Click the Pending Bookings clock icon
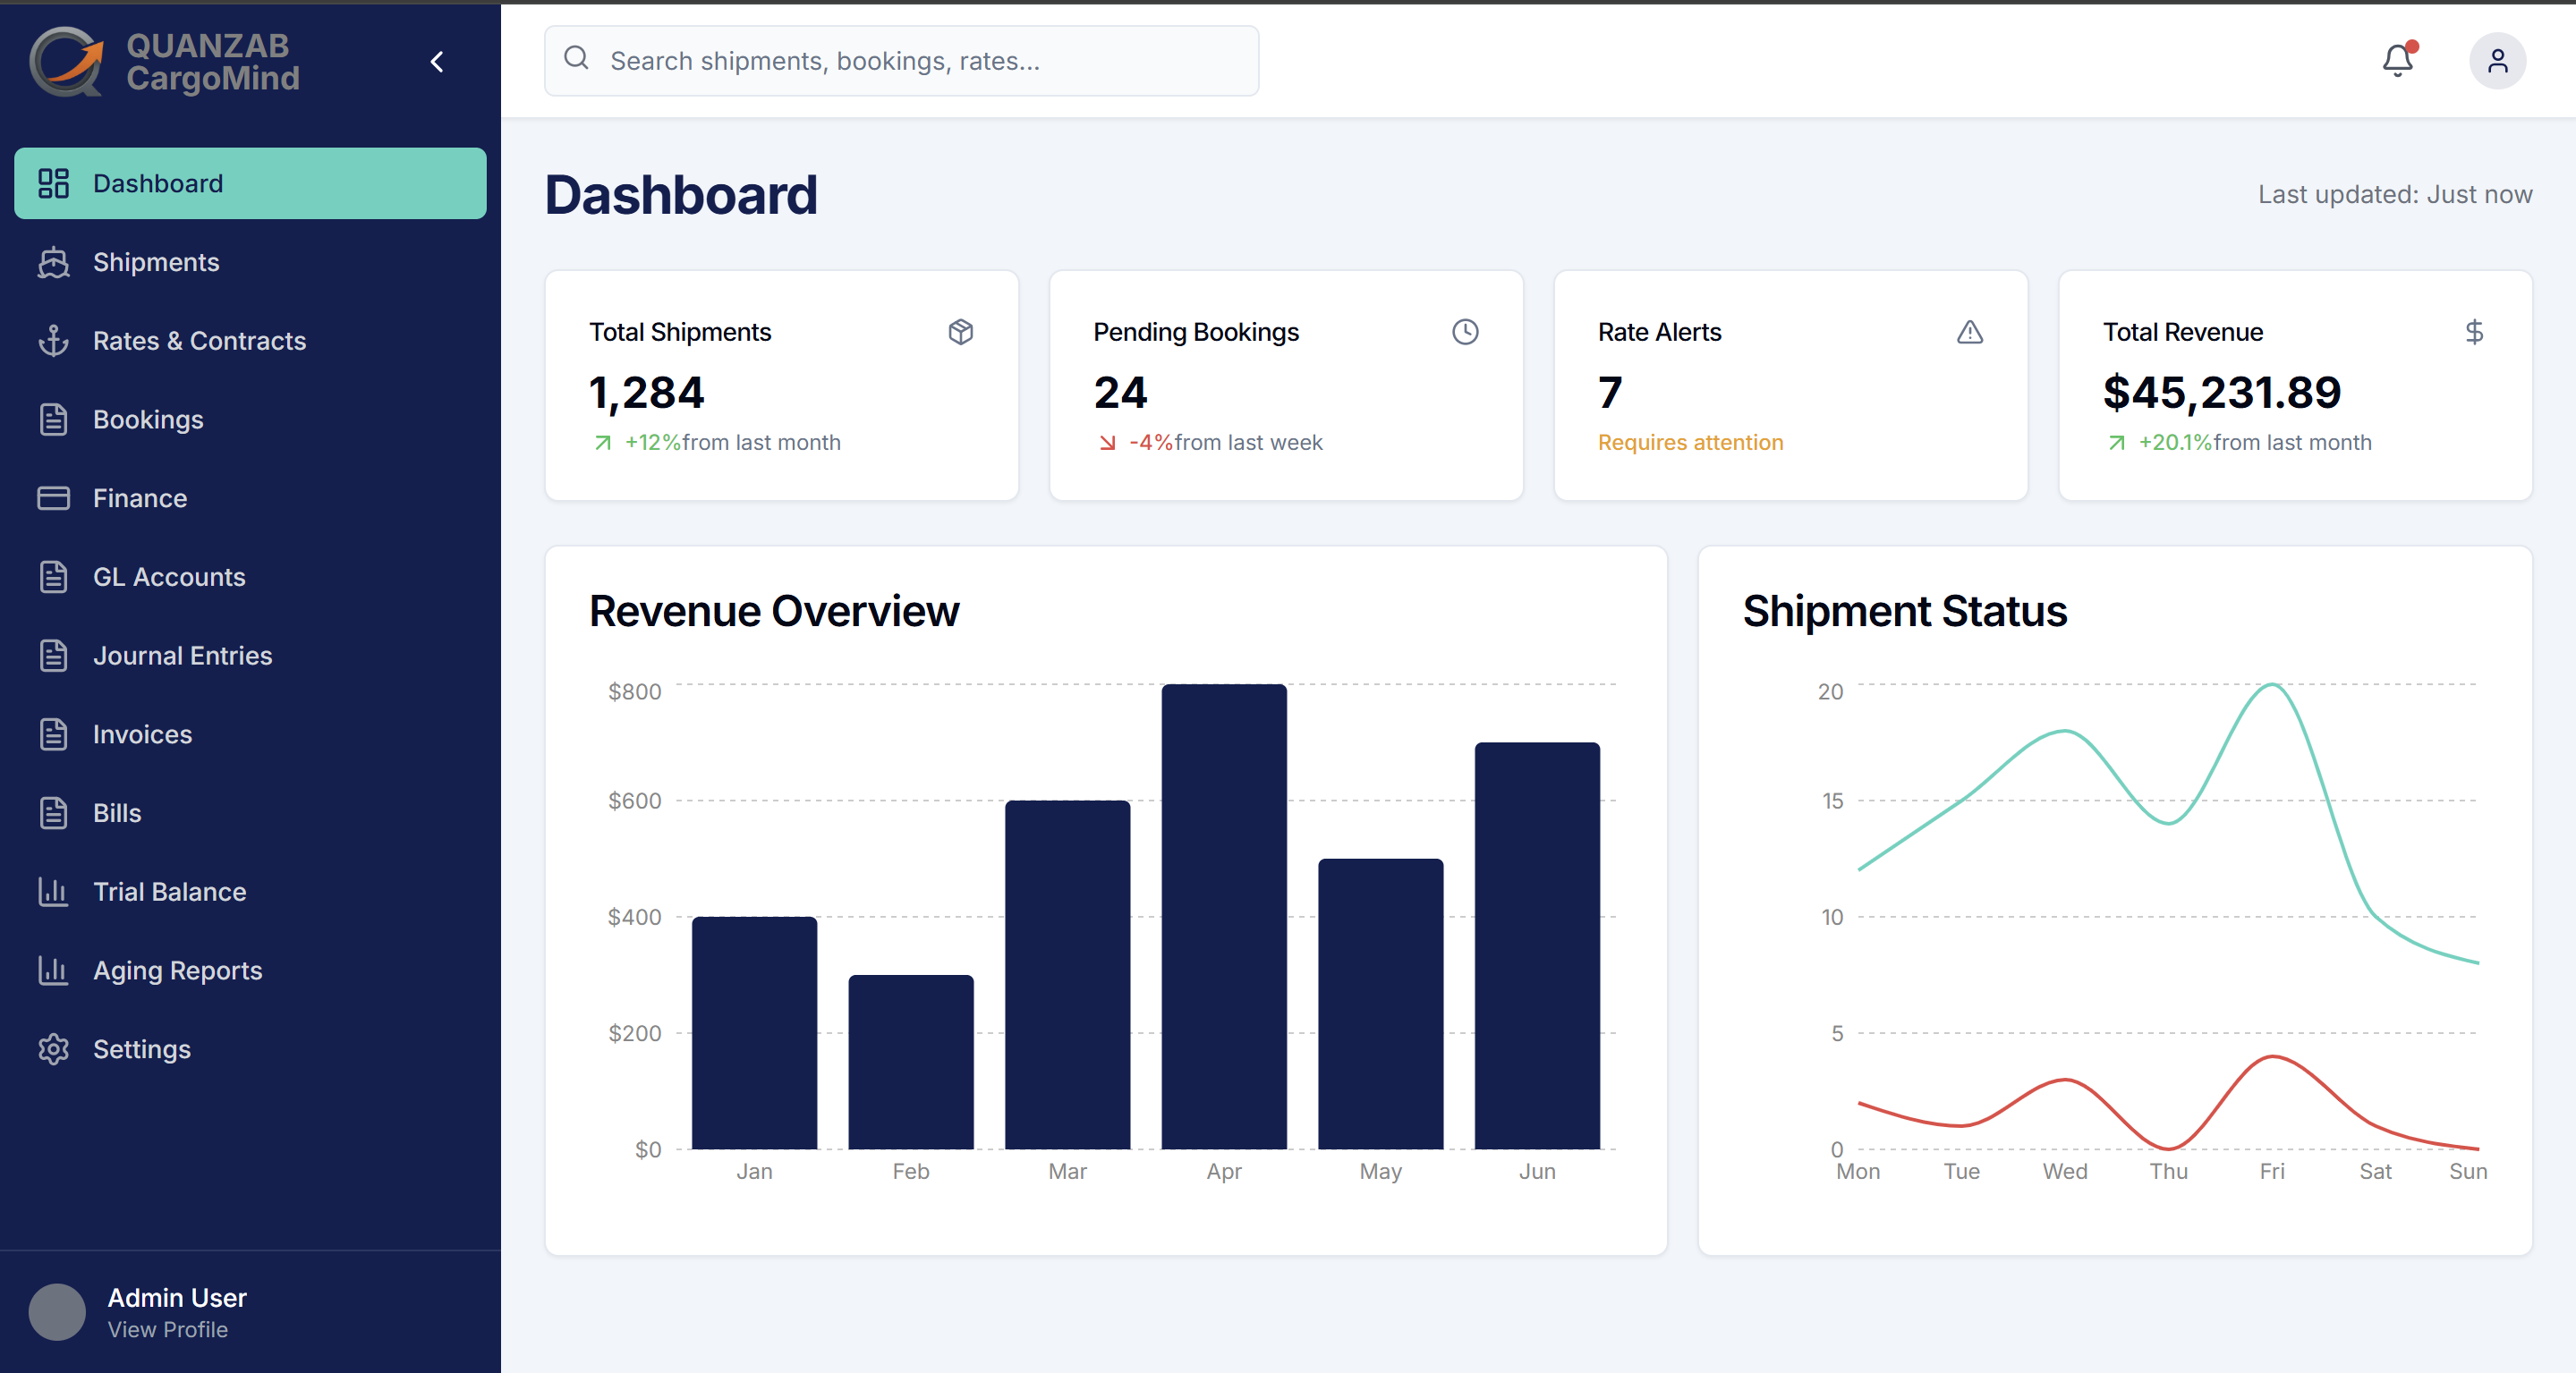 pos(1465,332)
